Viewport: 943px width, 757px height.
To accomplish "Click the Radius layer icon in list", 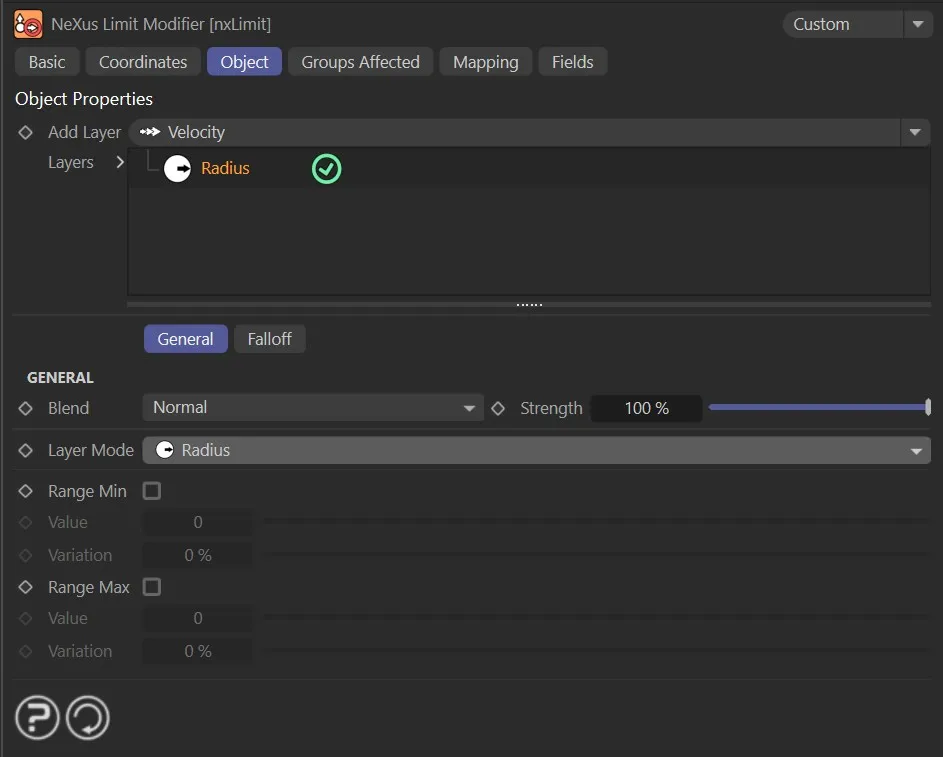I will point(177,169).
